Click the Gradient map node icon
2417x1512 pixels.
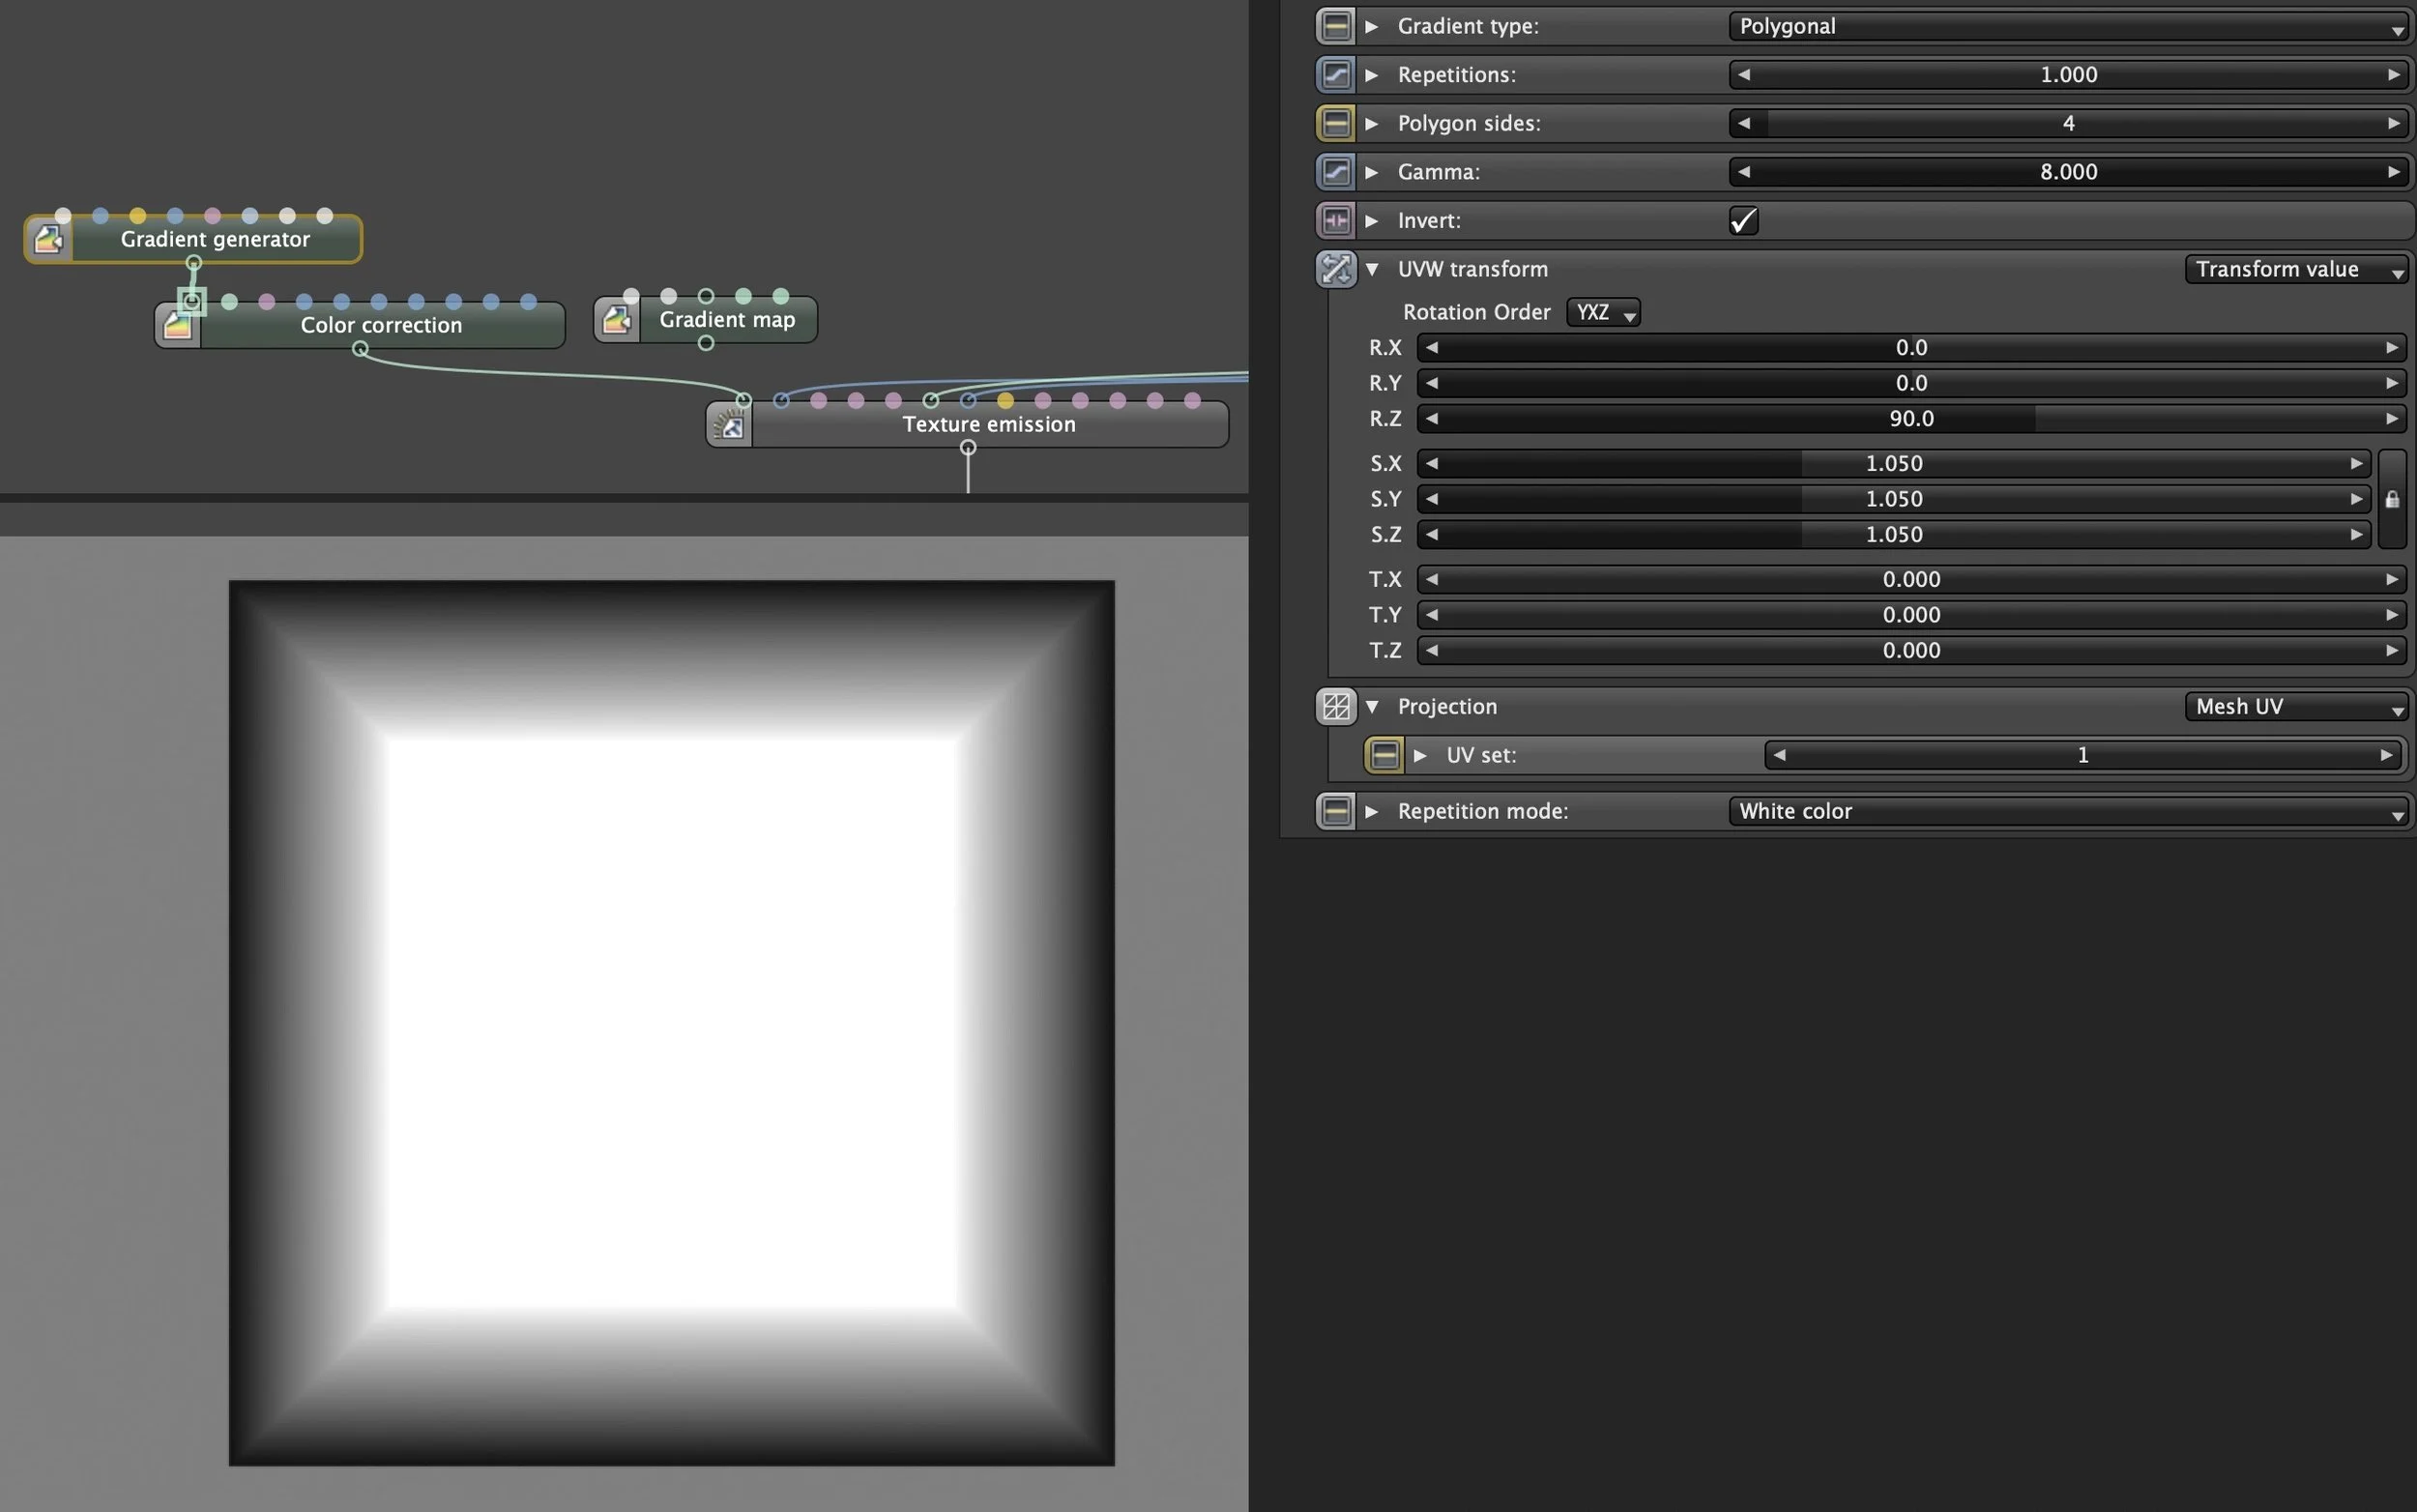click(x=617, y=320)
